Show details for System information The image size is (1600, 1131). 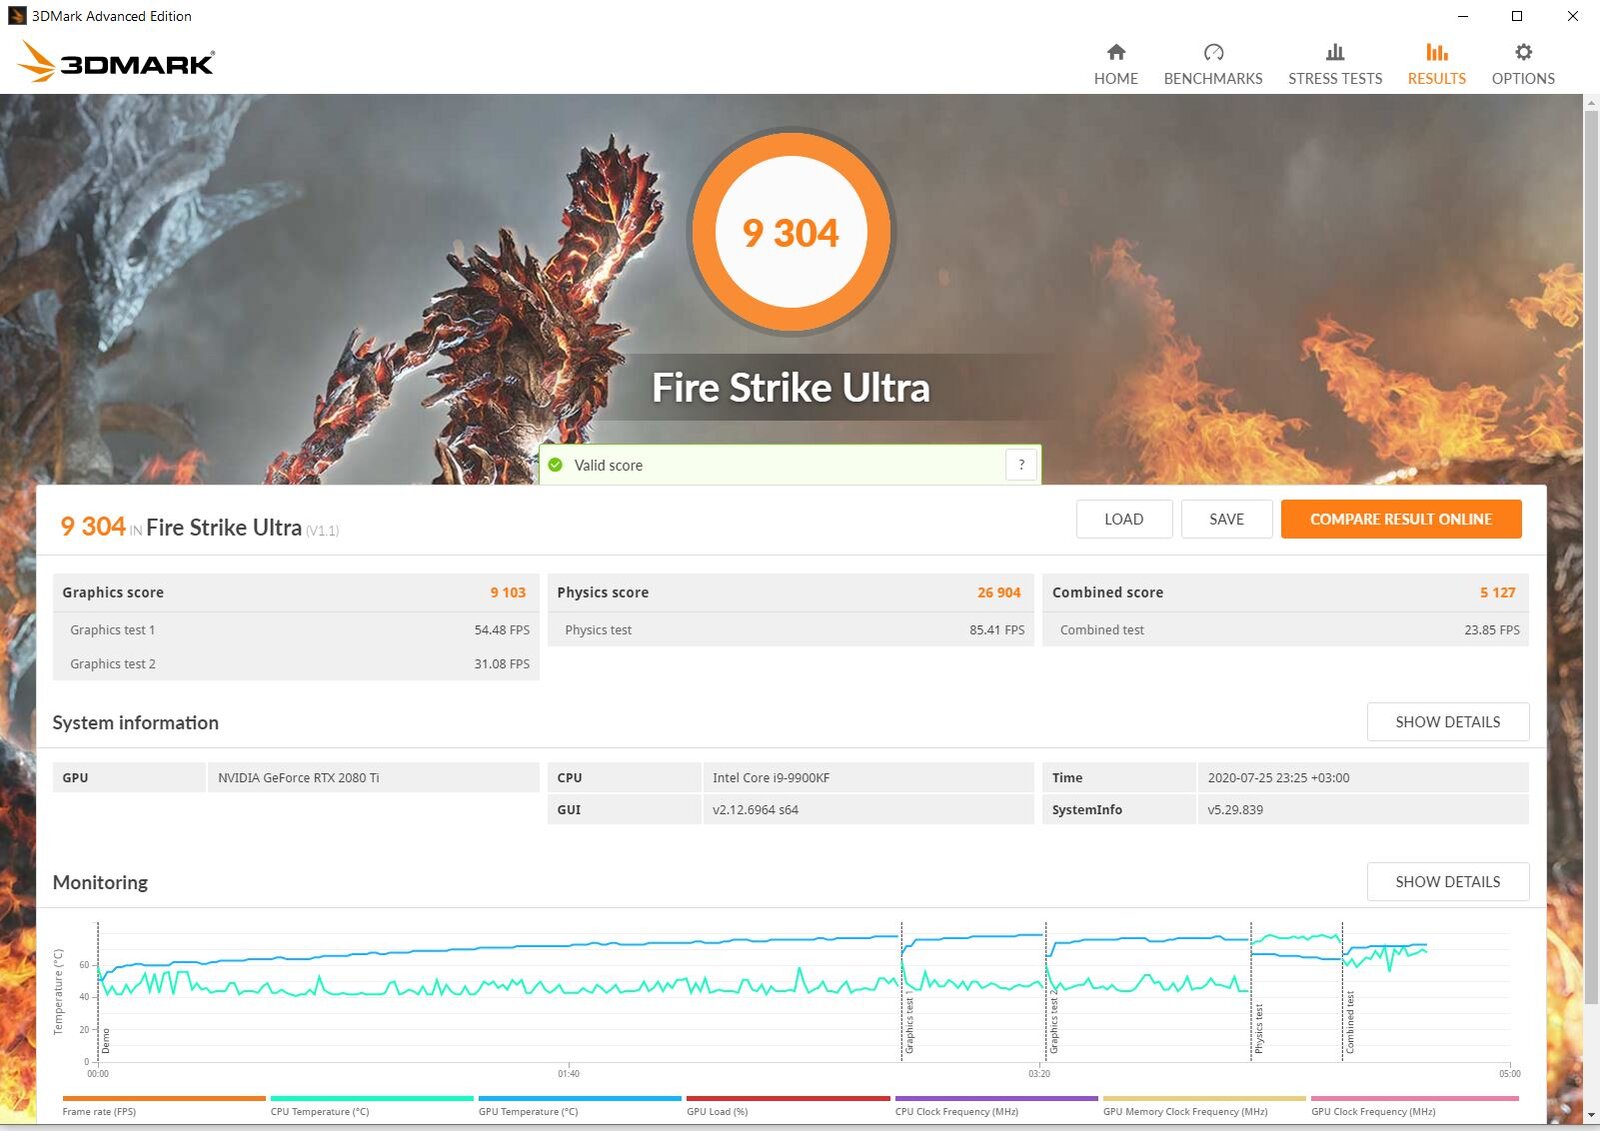1448,722
